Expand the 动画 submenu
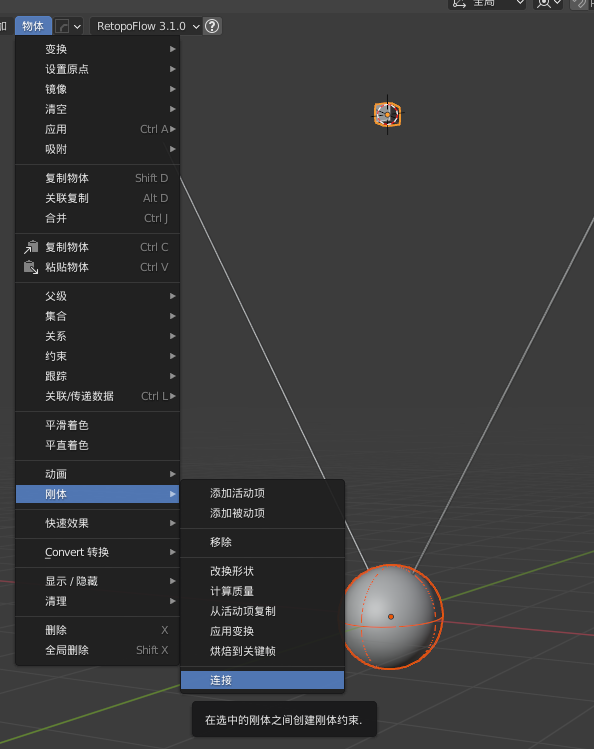594x749 pixels. click(x=97, y=474)
